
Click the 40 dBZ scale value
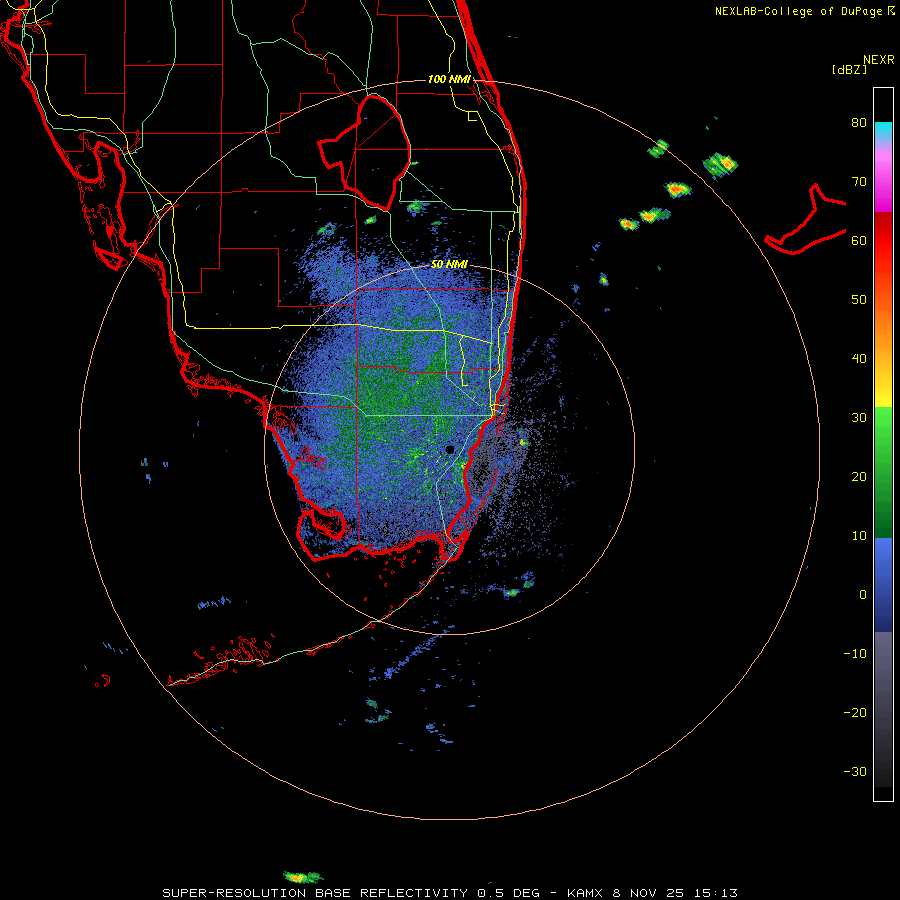click(x=859, y=359)
